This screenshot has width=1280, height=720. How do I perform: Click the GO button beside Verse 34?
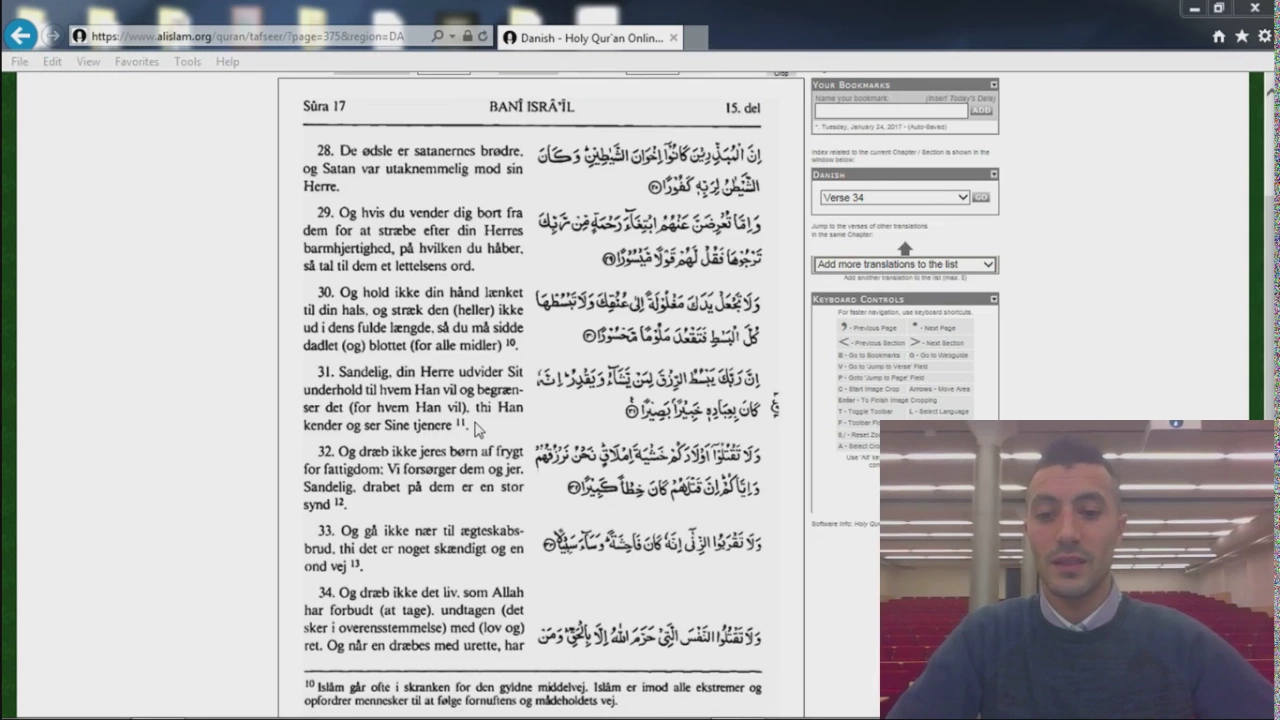click(x=981, y=198)
